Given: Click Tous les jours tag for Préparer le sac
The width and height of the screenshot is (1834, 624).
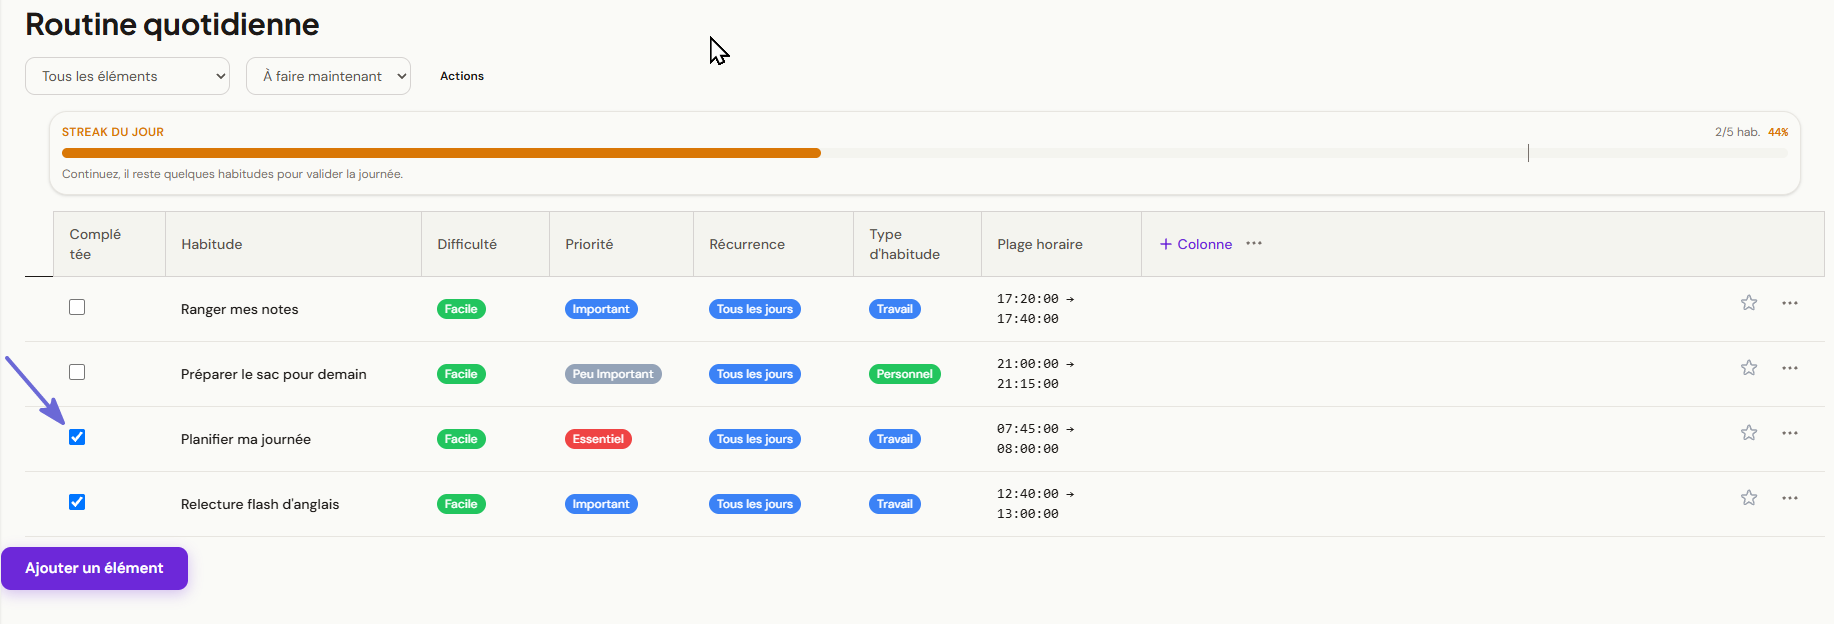Looking at the screenshot, I should [755, 374].
